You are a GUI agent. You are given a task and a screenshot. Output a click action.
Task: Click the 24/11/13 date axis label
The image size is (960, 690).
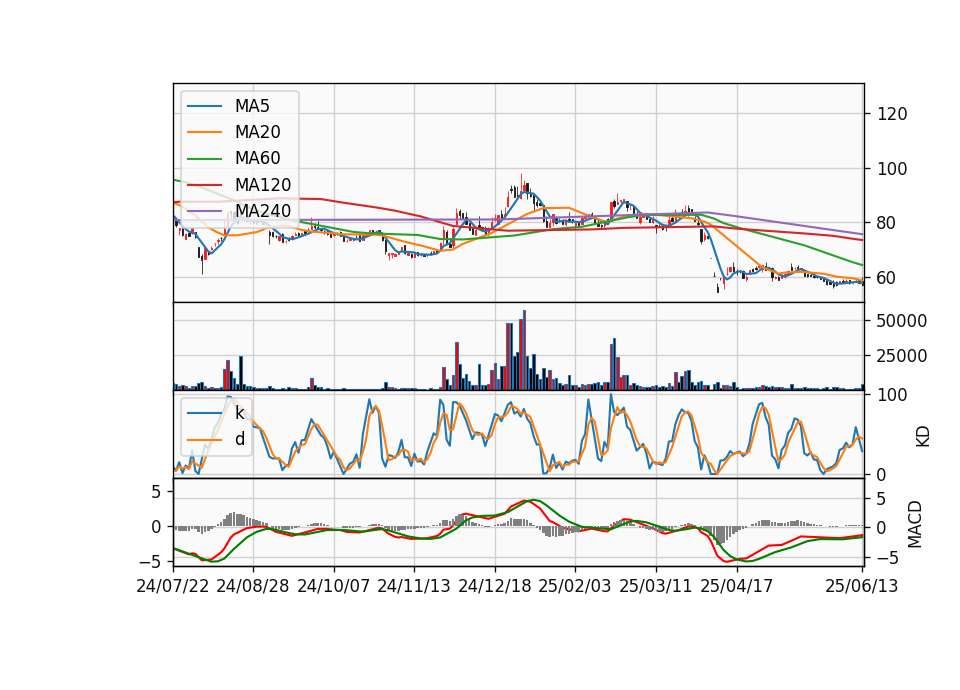(414, 586)
